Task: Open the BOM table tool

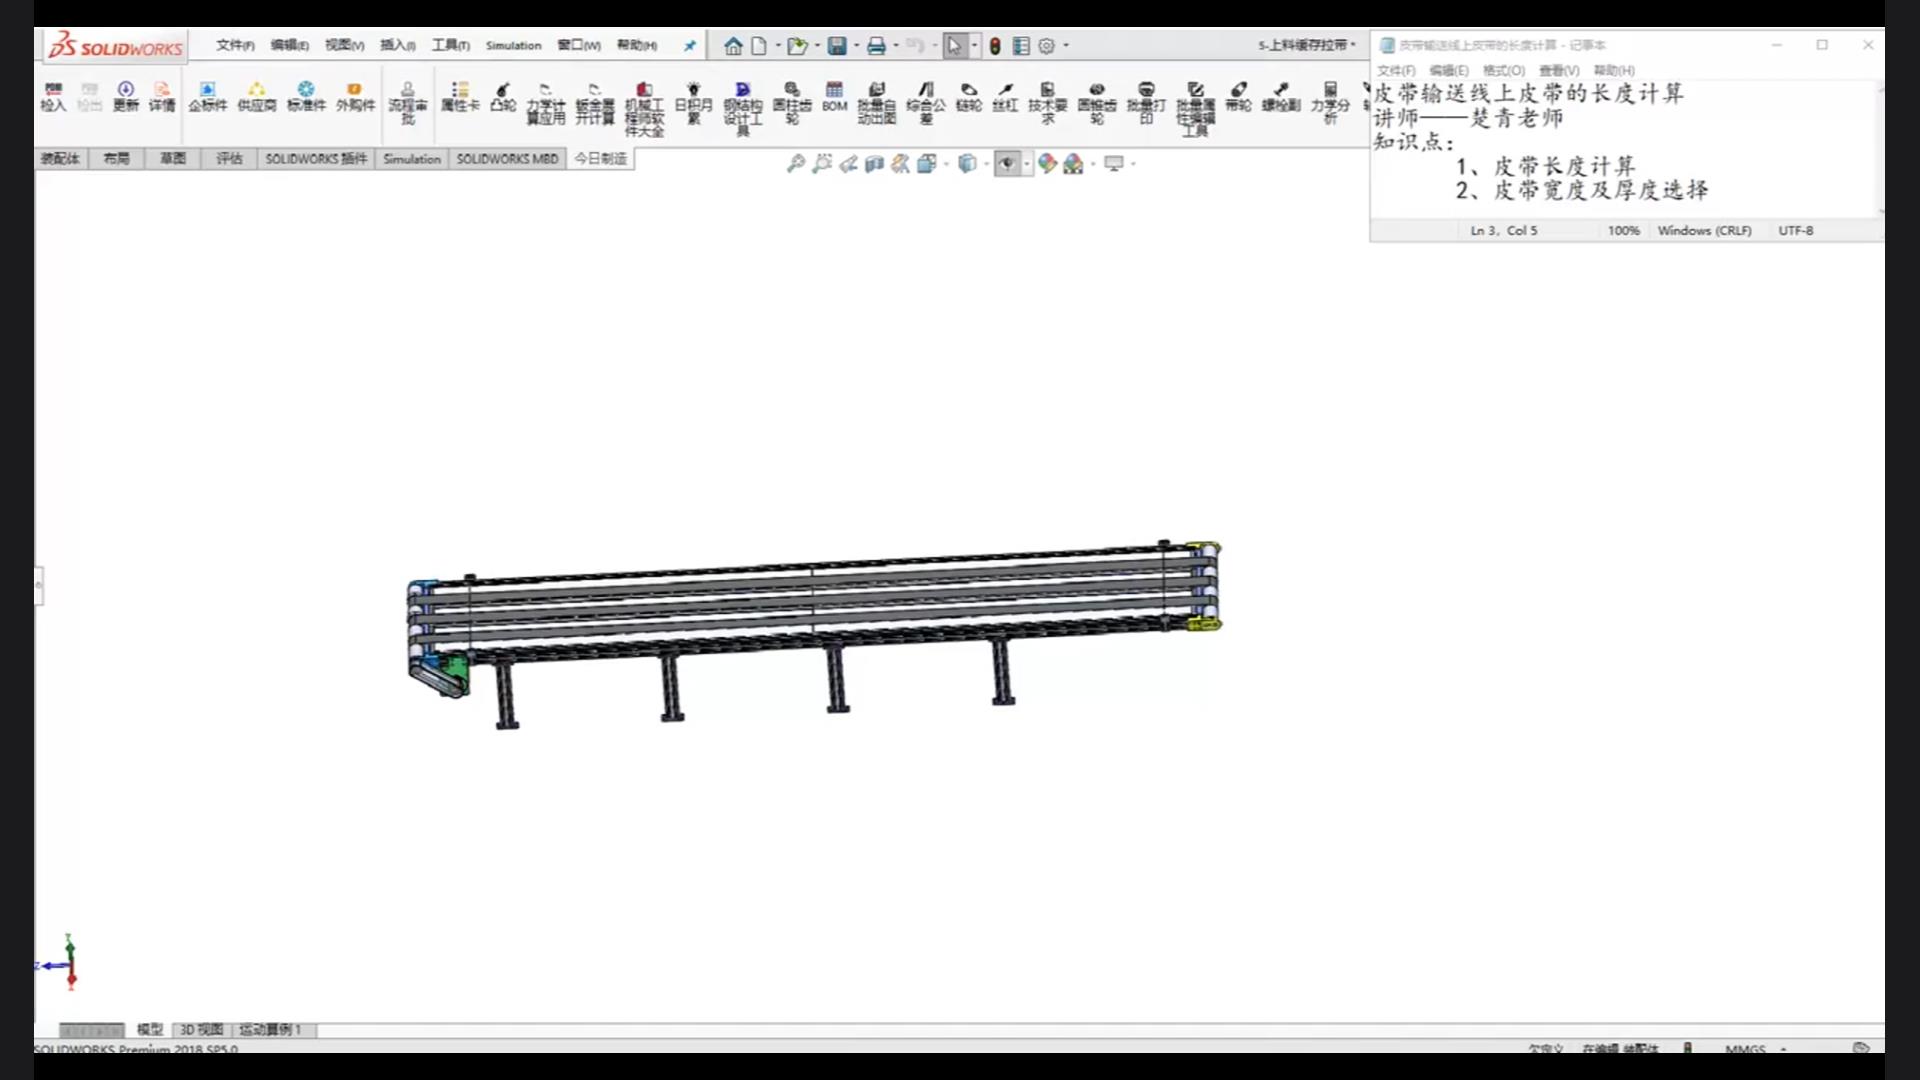Action: [x=835, y=97]
